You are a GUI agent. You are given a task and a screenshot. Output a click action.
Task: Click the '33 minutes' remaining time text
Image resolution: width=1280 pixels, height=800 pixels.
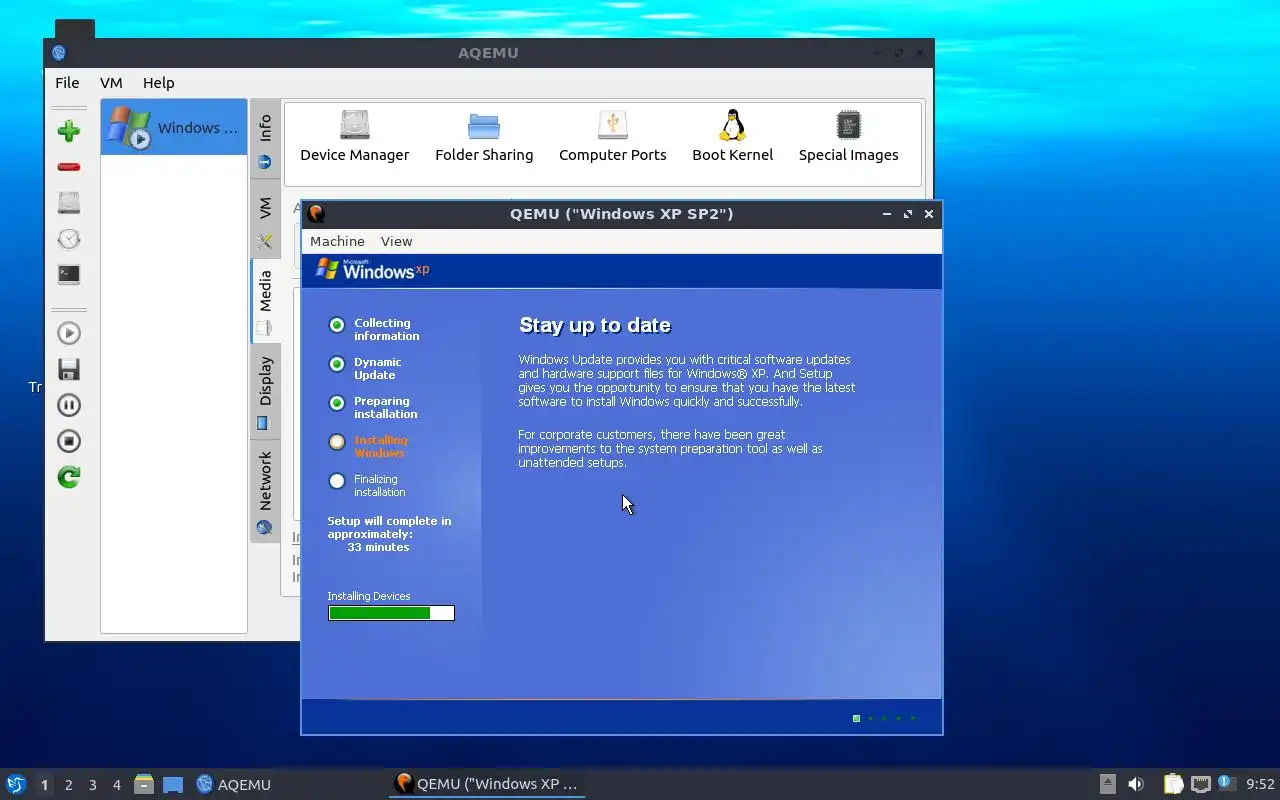click(378, 547)
